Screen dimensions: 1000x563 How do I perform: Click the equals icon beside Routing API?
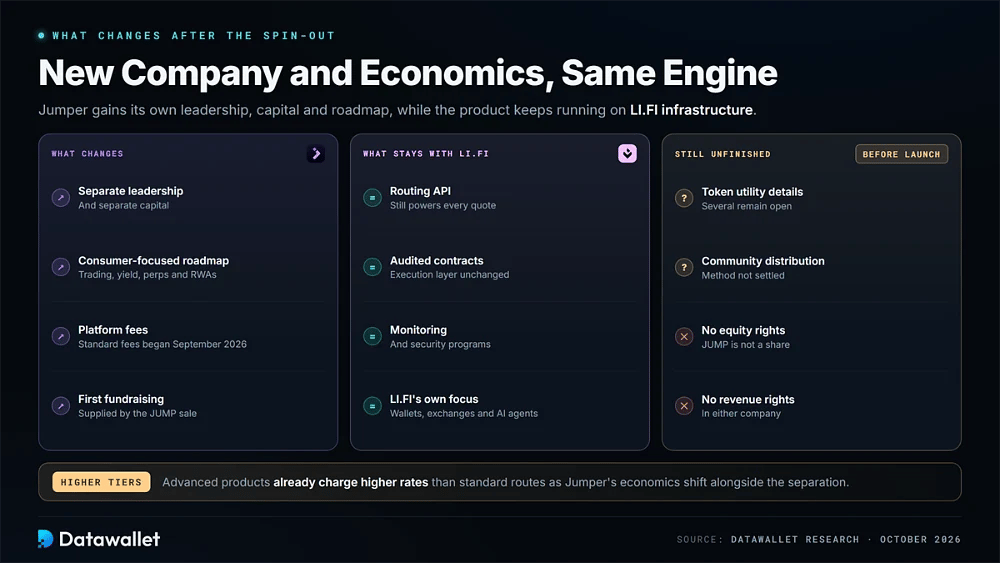tap(372, 198)
